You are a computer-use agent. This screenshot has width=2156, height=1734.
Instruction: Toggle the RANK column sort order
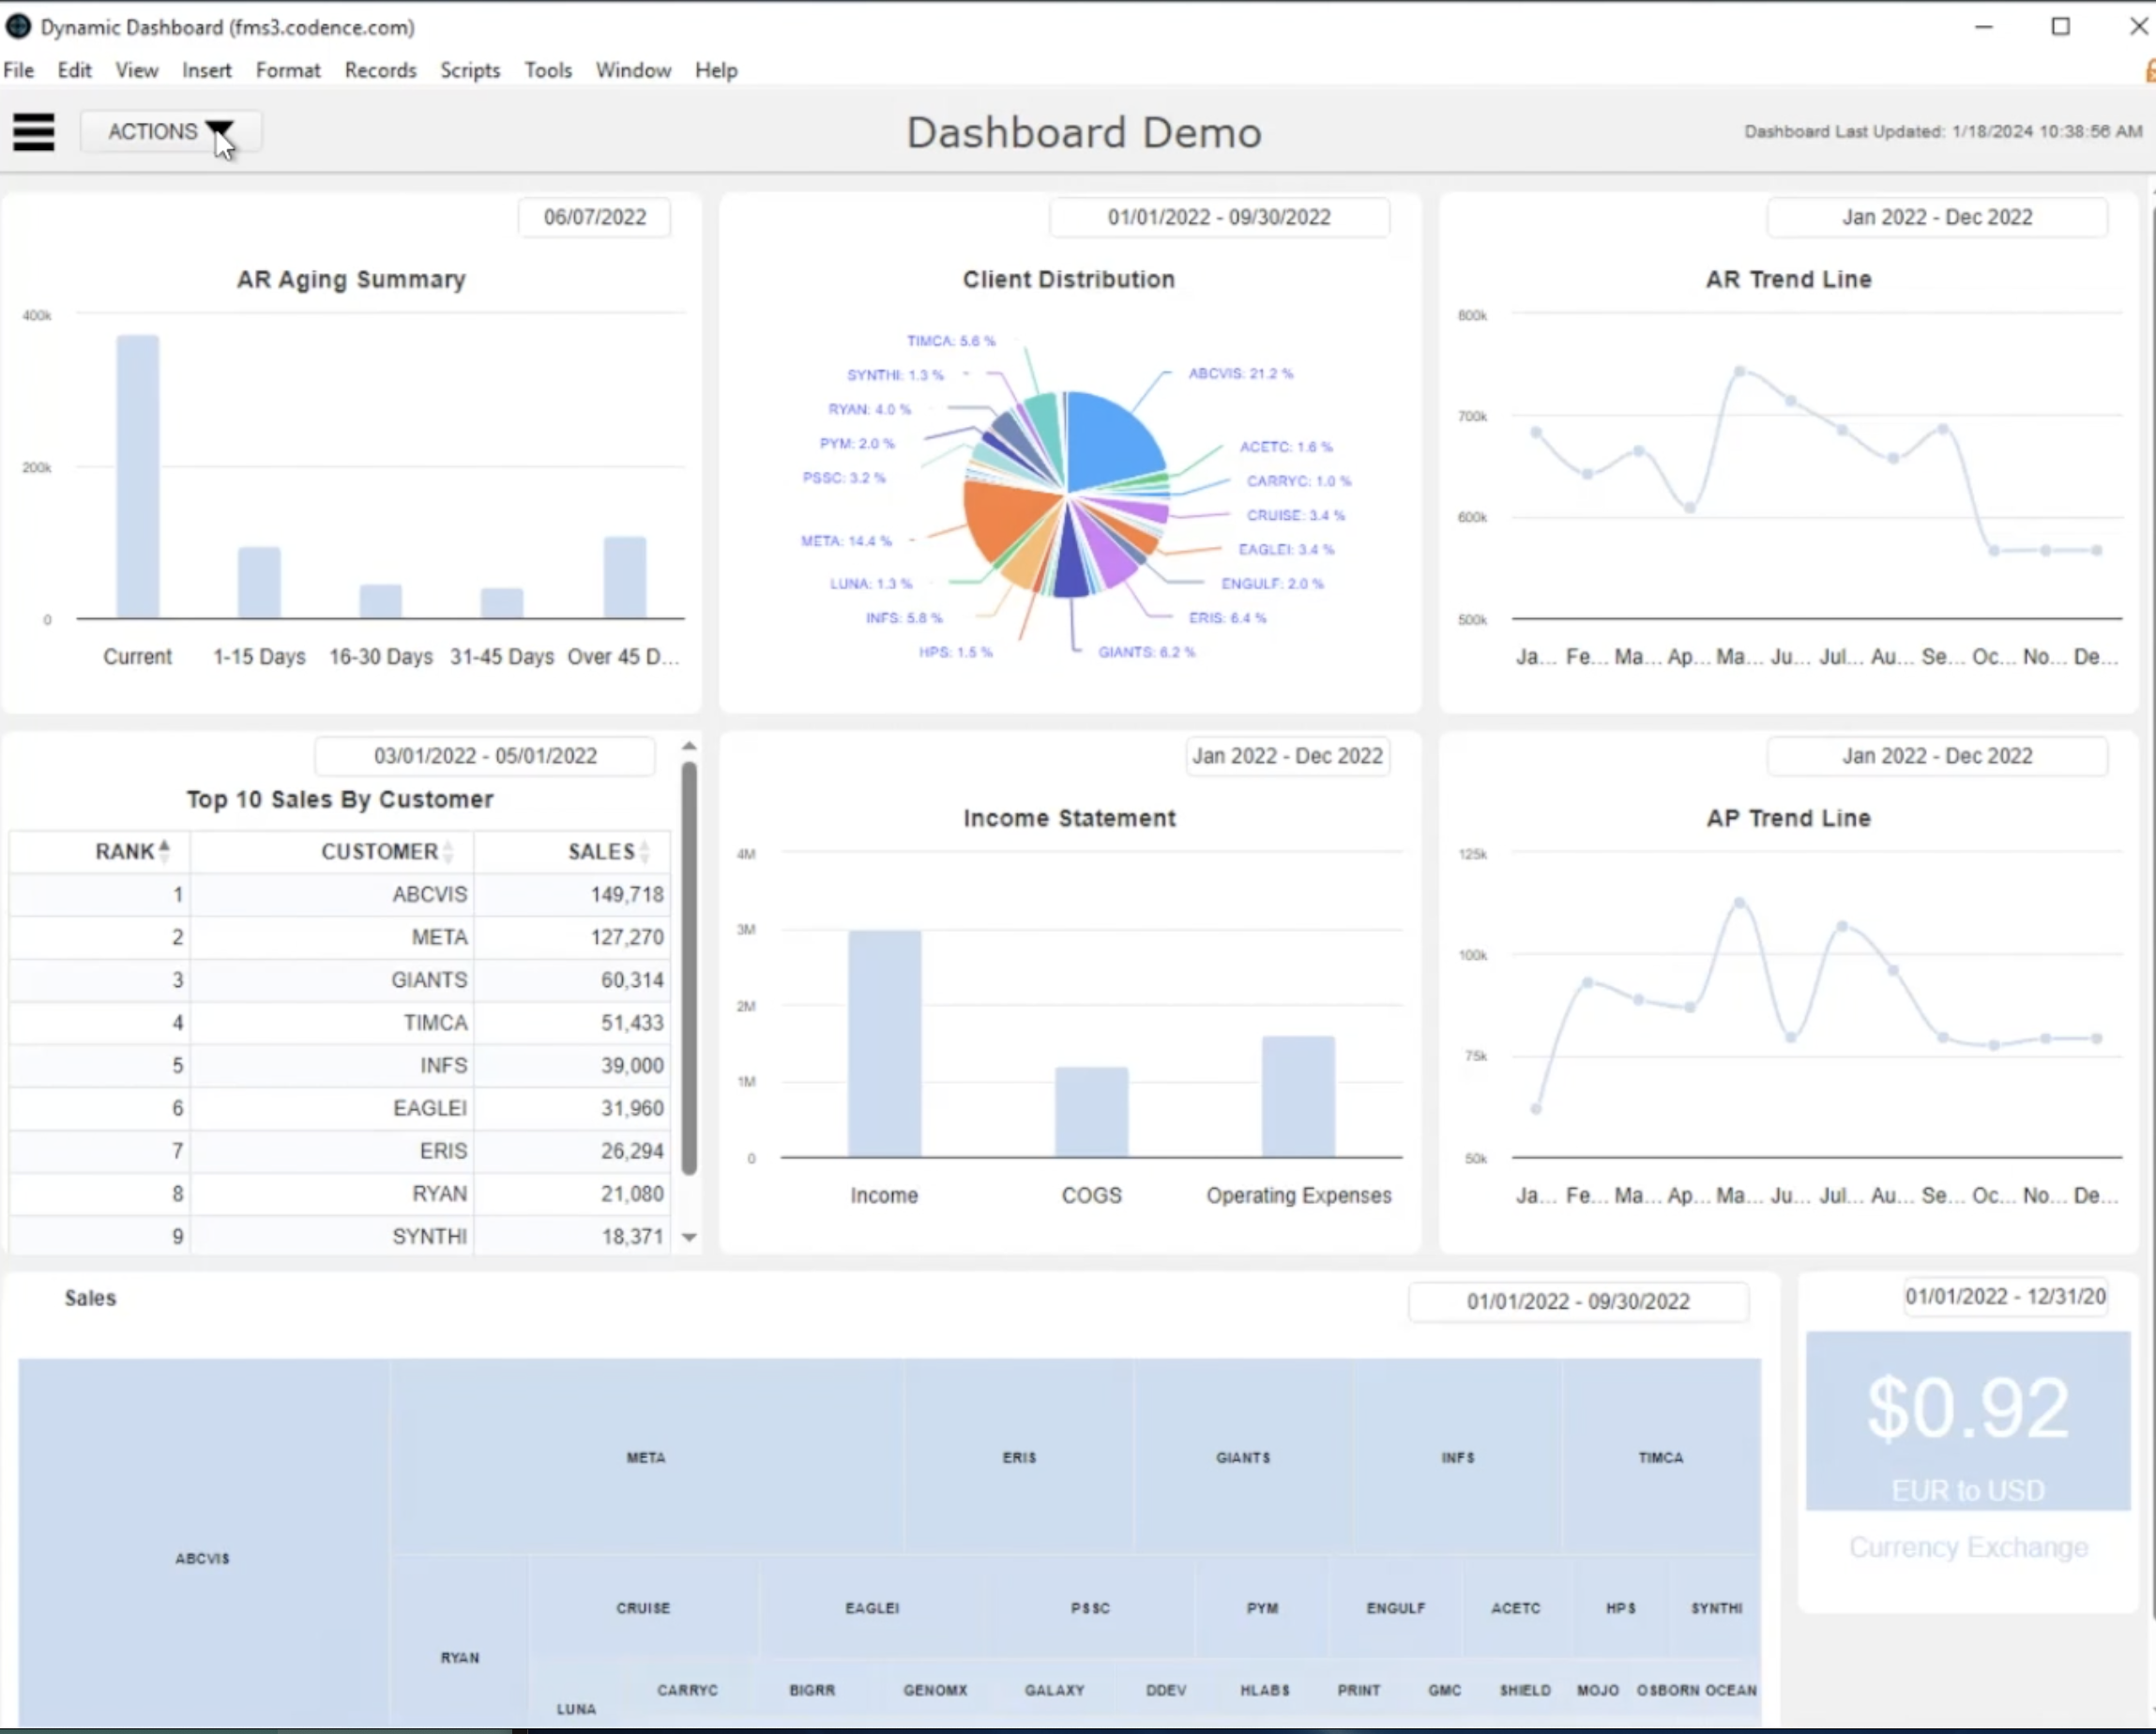pos(164,851)
